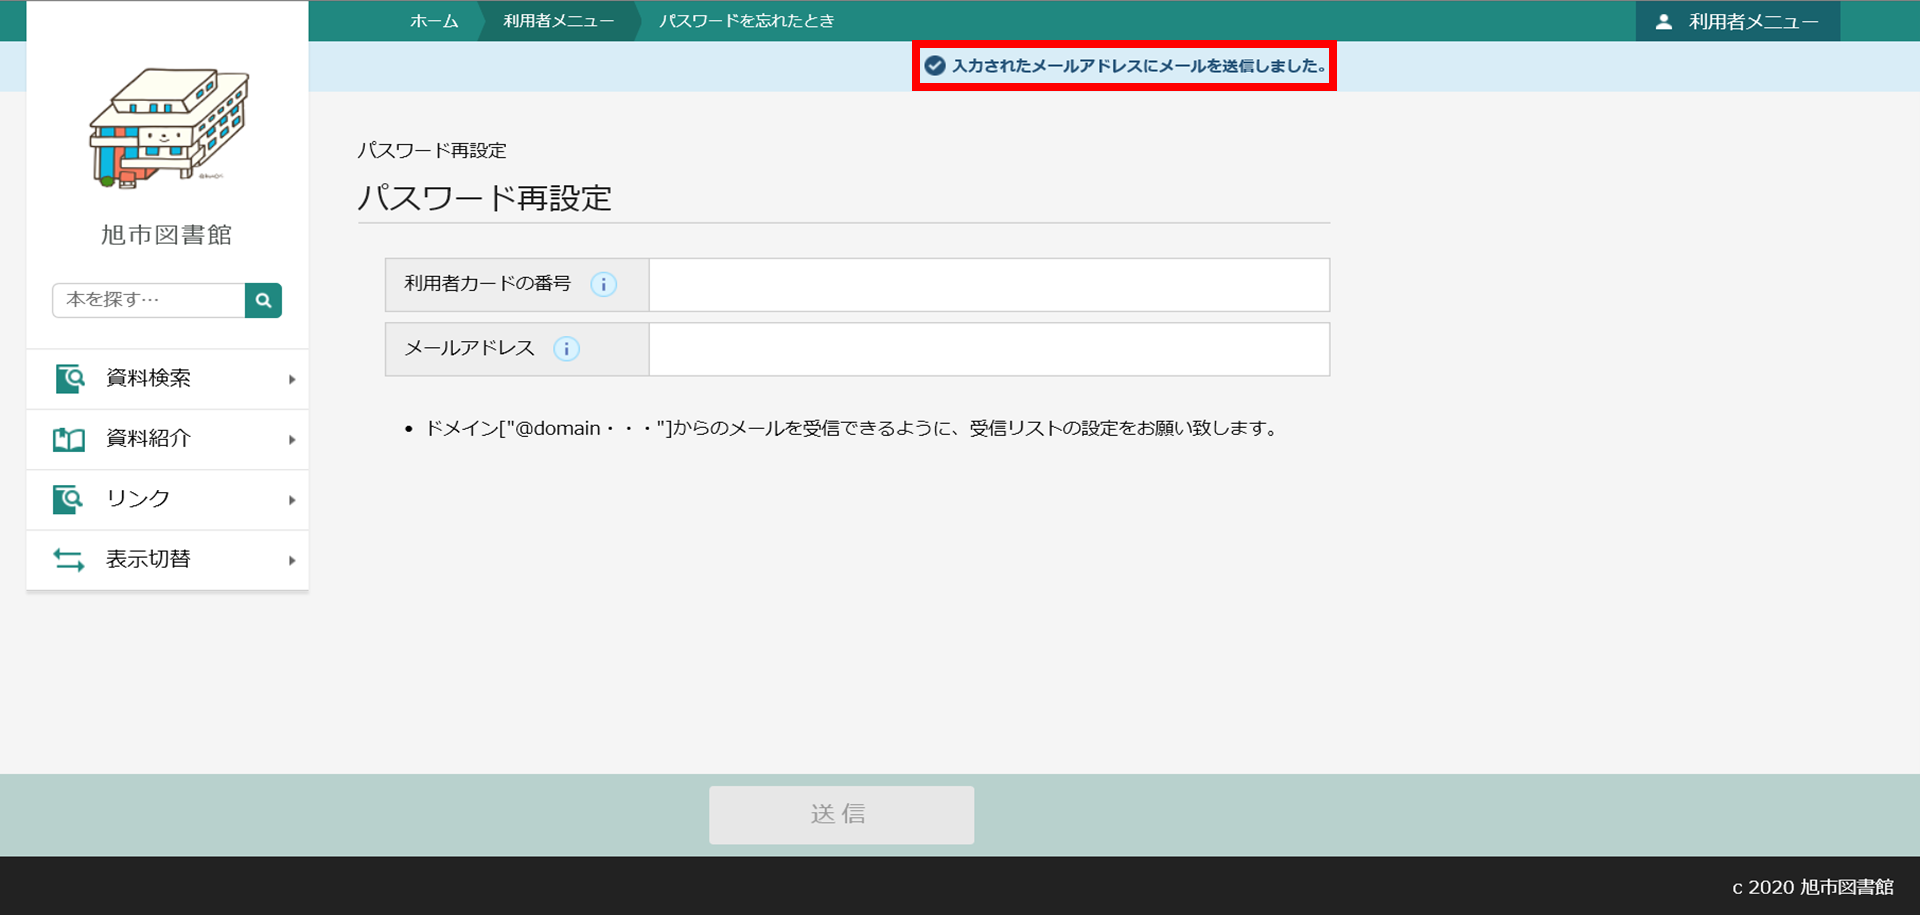Click the 資料検索 magnifier icon

pyautogui.click(x=69, y=379)
